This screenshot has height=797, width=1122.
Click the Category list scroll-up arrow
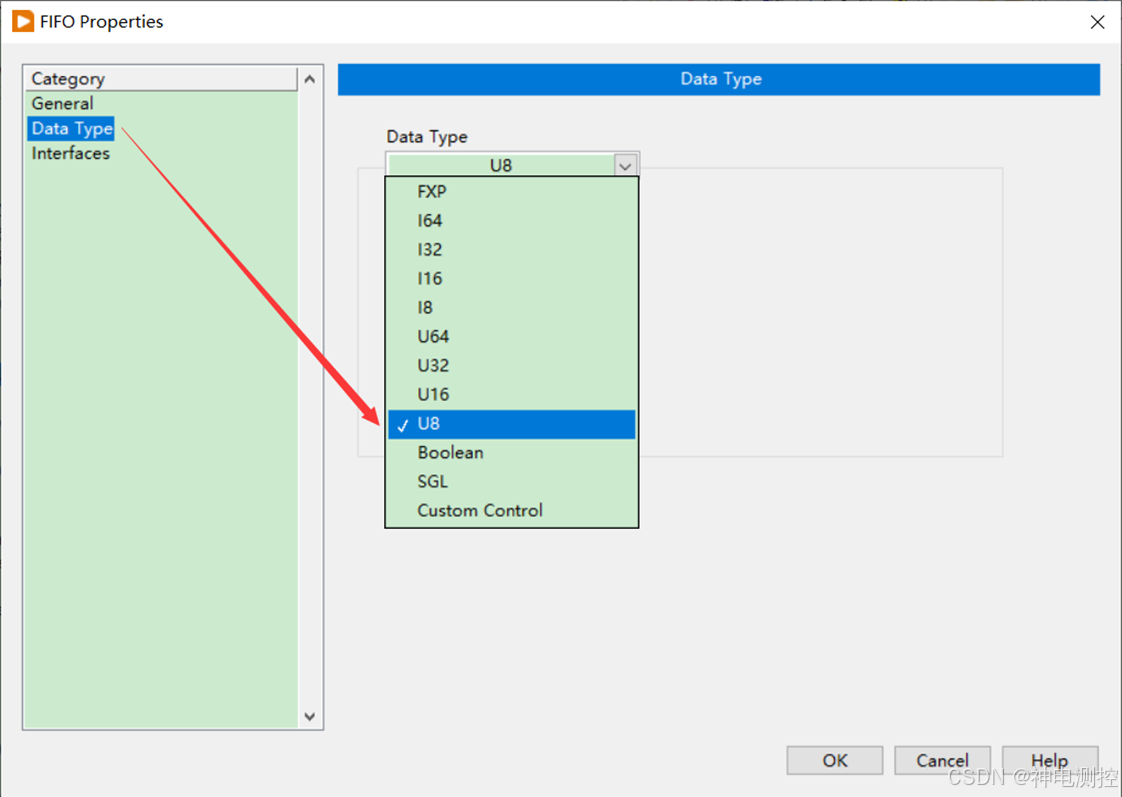click(x=310, y=79)
